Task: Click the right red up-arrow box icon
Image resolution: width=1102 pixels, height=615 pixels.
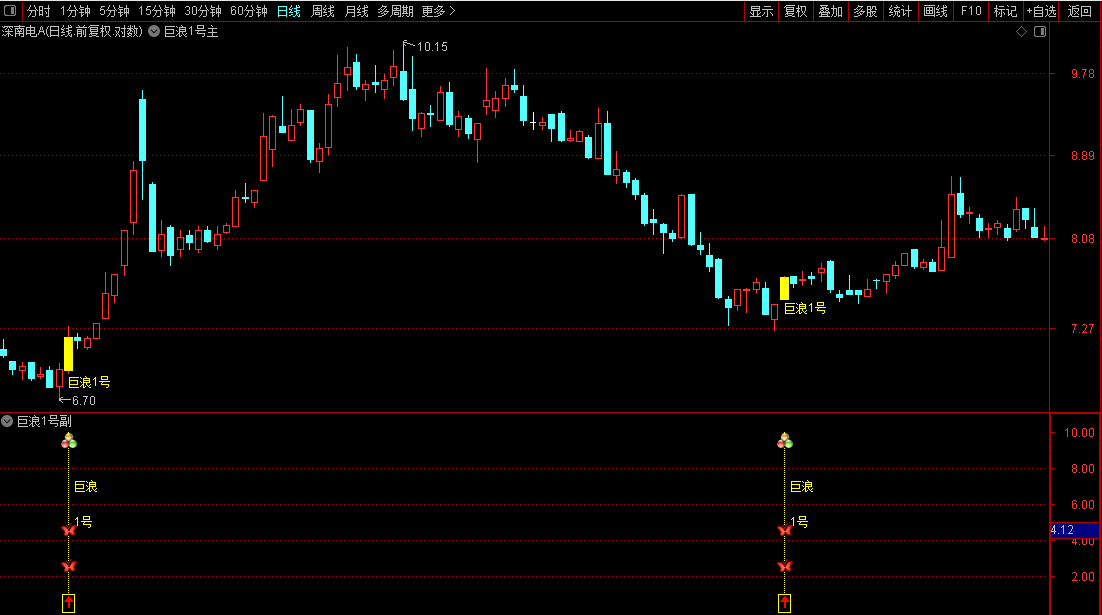Action: (x=784, y=603)
